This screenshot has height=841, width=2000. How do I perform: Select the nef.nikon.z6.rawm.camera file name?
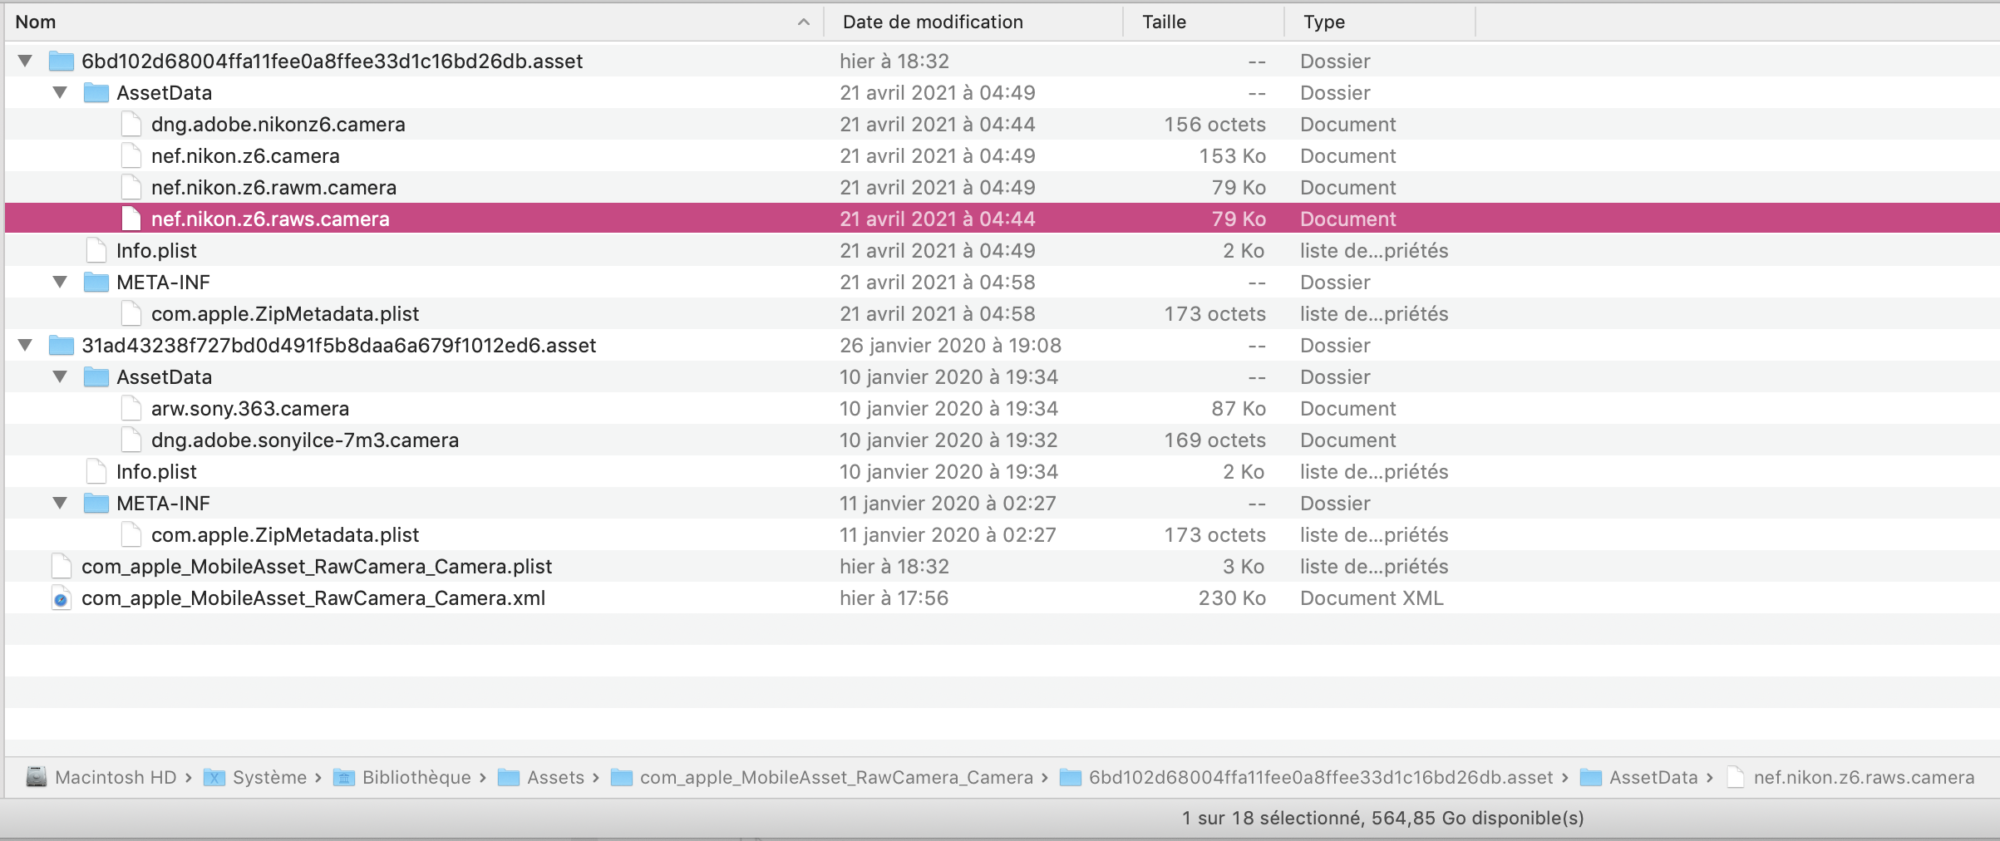pyautogui.click(x=274, y=187)
